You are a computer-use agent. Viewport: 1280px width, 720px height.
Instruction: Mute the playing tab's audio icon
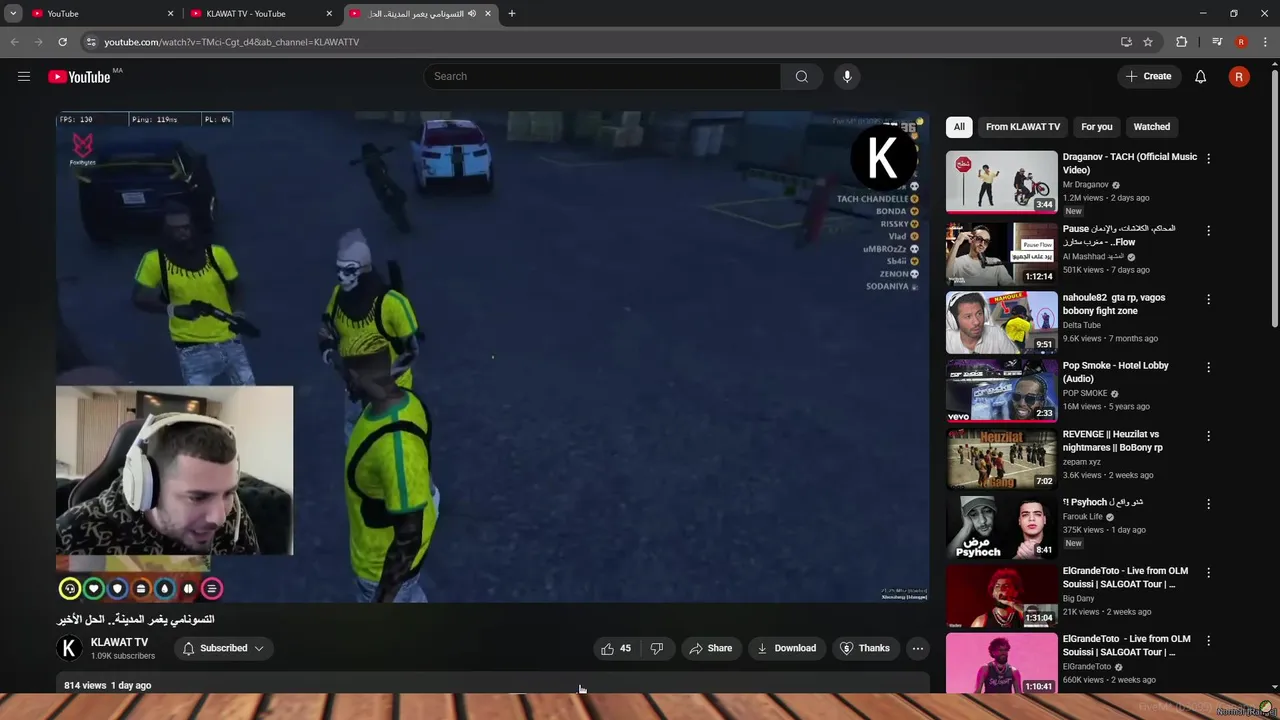(472, 13)
